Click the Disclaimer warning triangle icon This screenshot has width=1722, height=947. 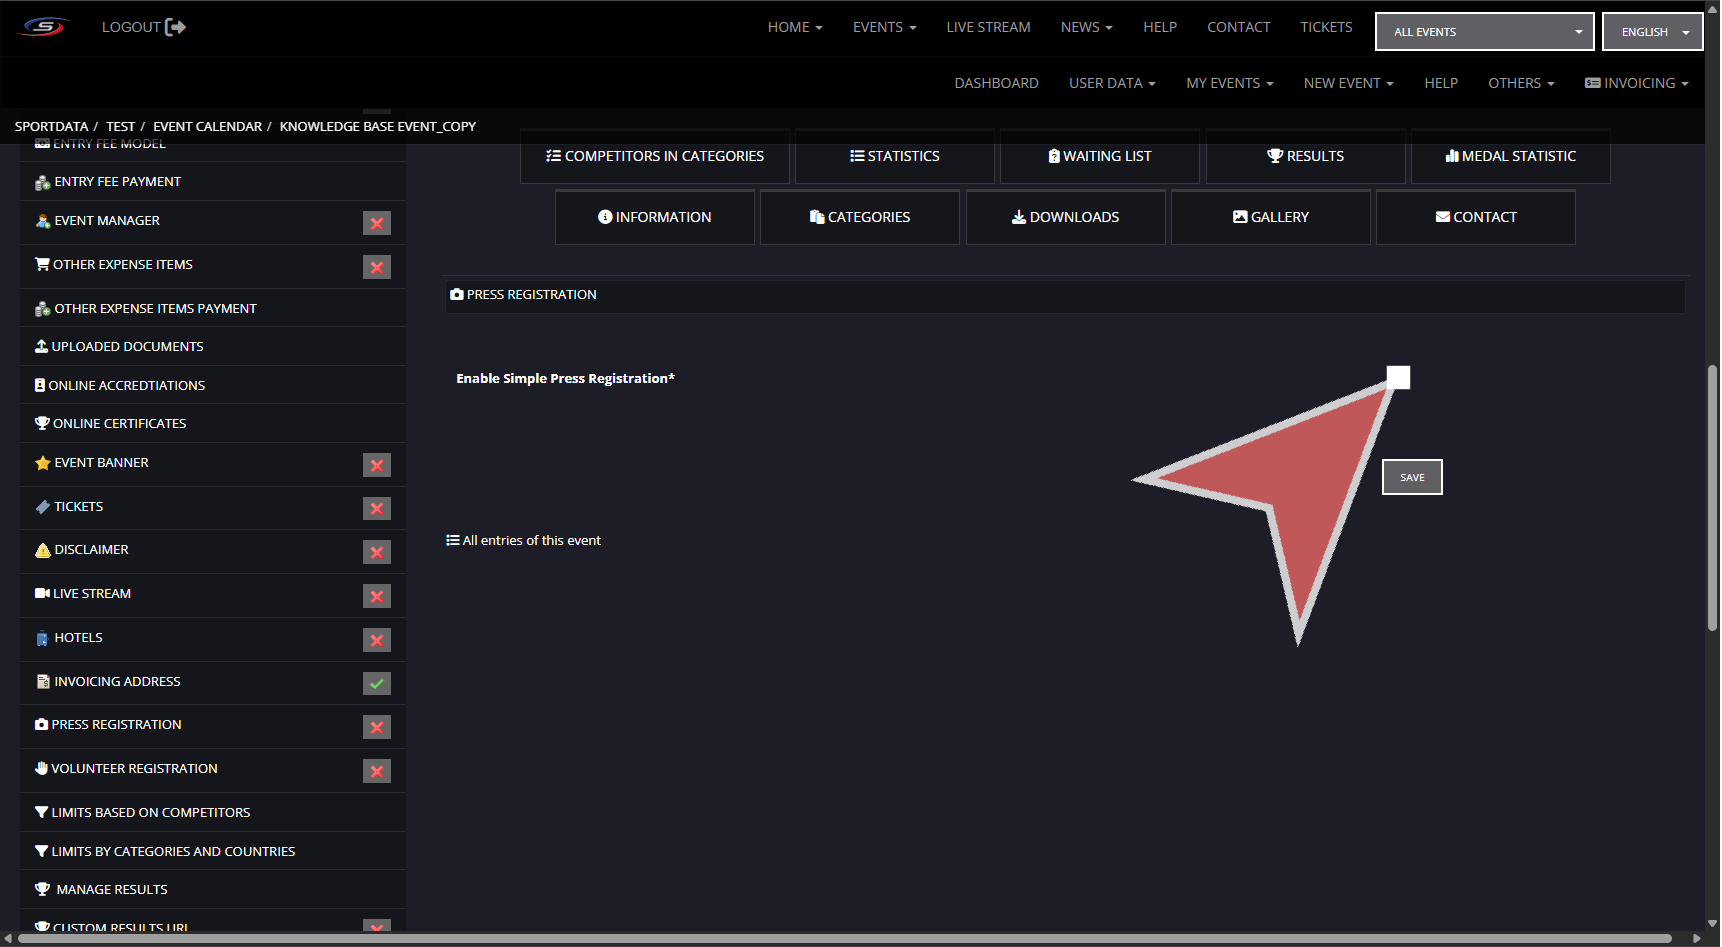coord(42,550)
